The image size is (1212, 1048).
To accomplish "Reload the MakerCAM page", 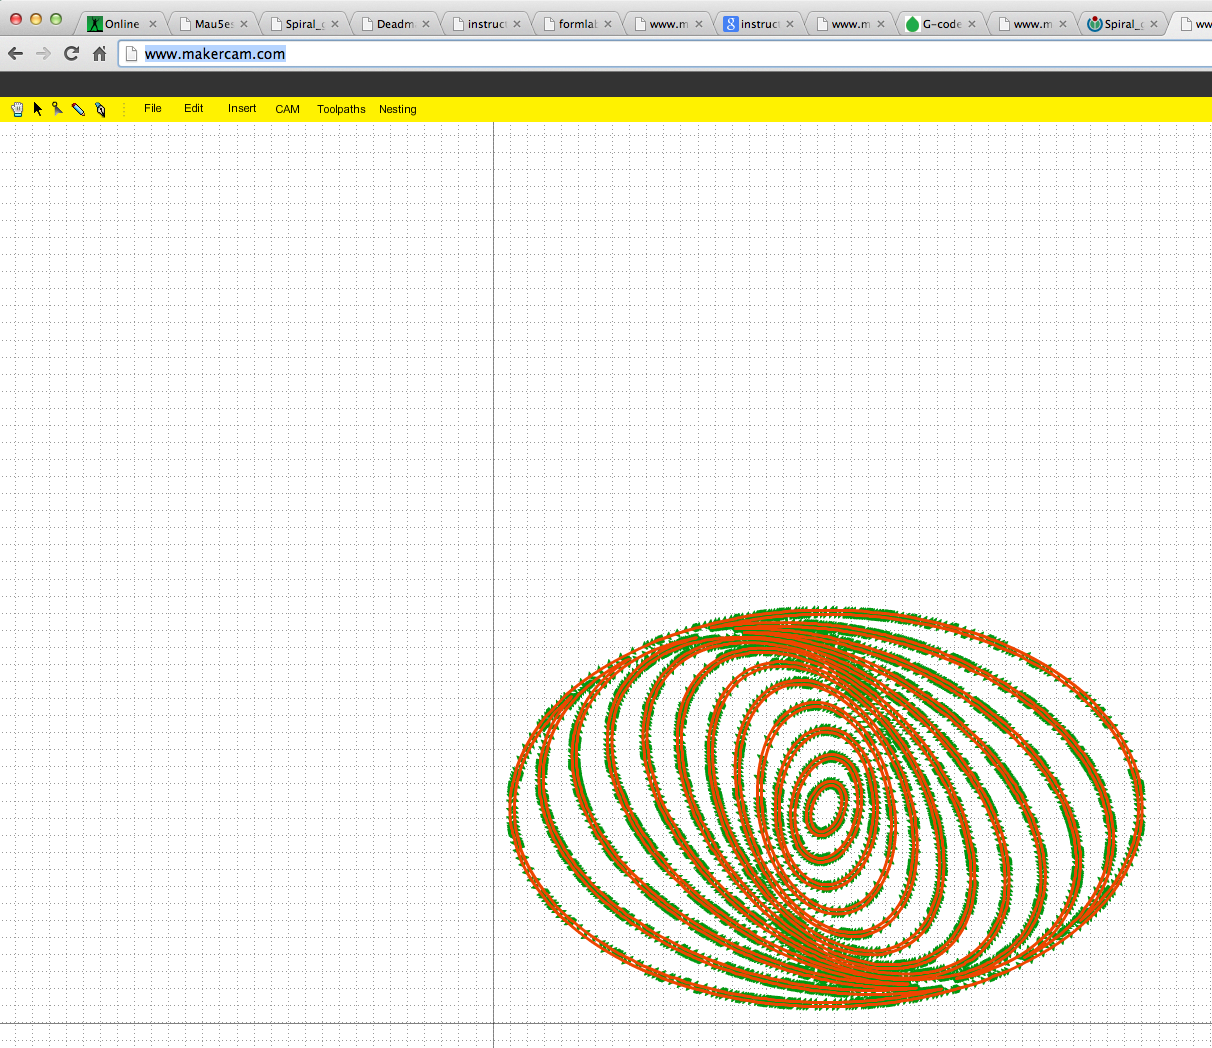I will 70,54.
